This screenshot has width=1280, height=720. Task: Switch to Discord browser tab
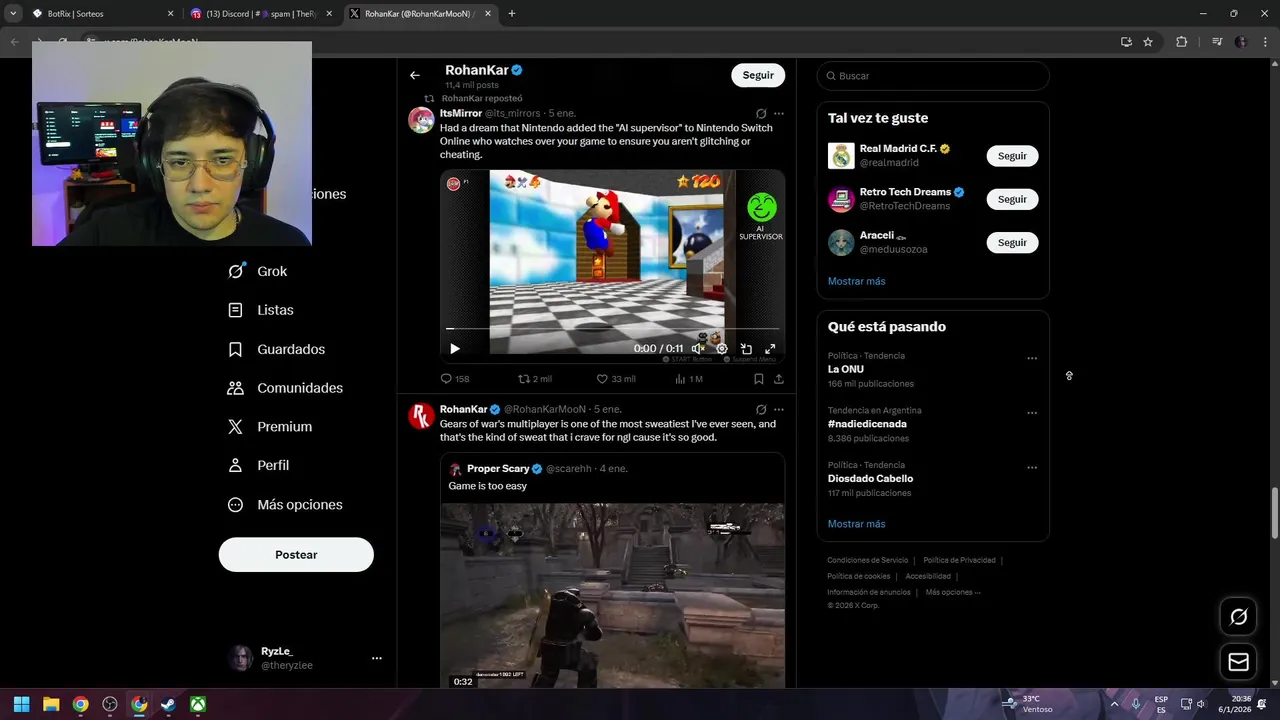pyautogui.click(x=261, y=14)
